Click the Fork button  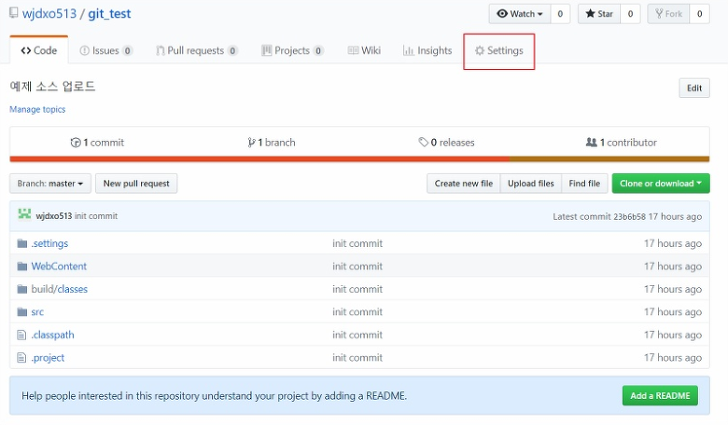point(669,14)
